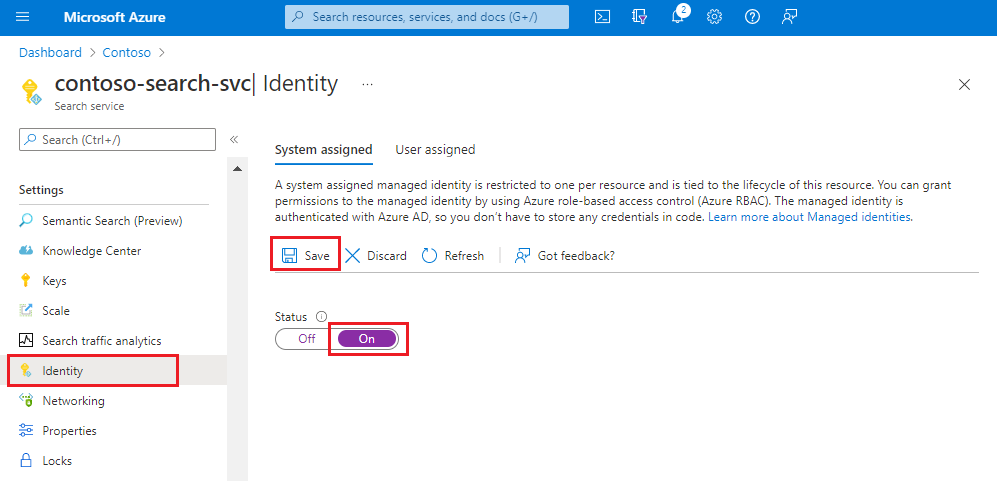Image resolution: width=997 pixels, height=481 pixels.
Task: Select the System assigned tab
Action: [x=323, y=150]
